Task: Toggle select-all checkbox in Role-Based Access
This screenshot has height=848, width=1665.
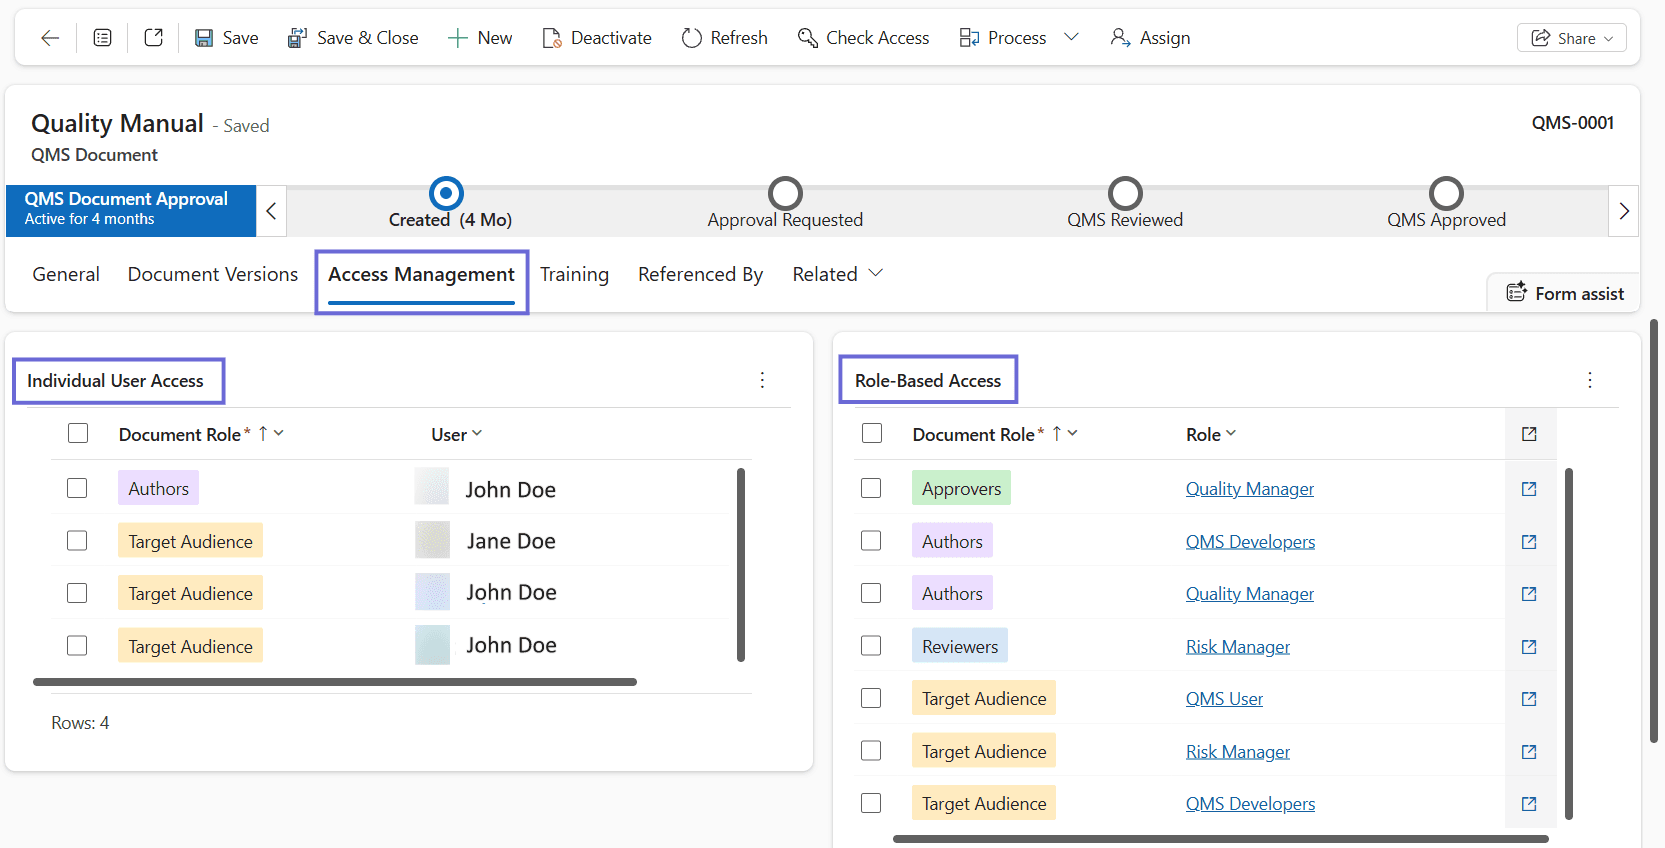Action: click(x=872, y=433)
